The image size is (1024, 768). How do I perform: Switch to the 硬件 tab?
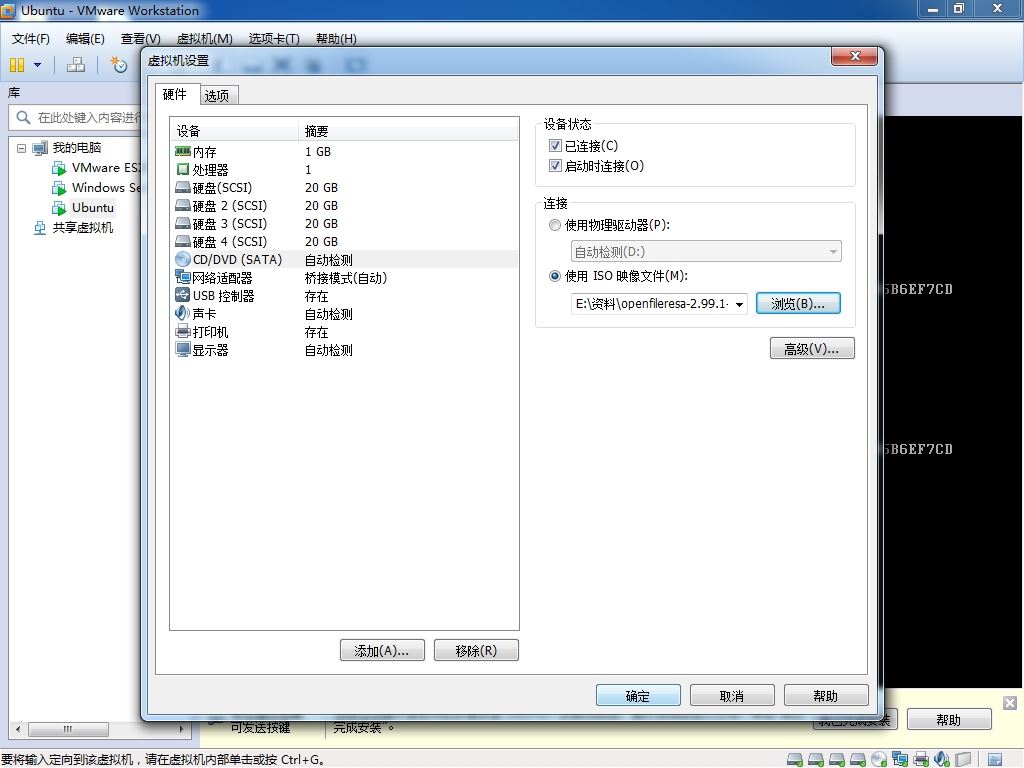click(174, 94)
